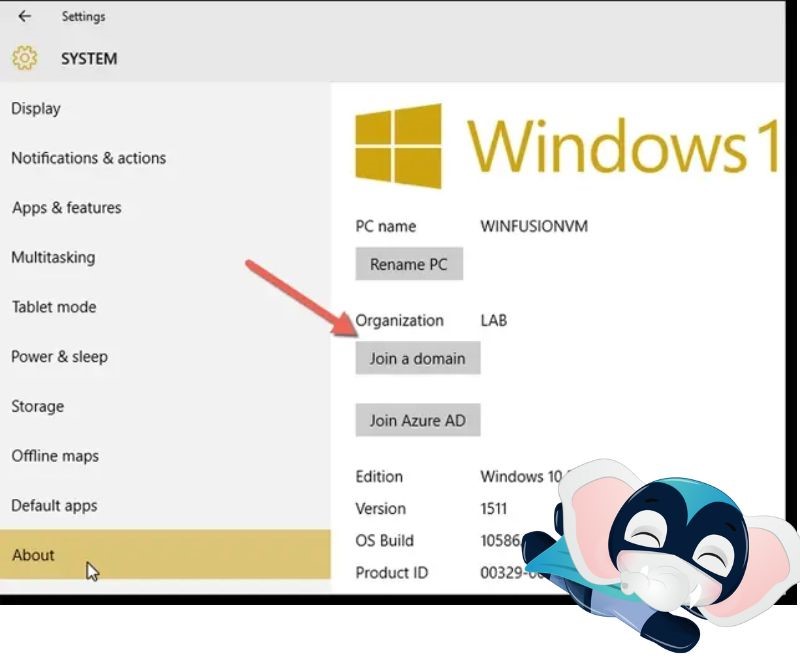Click the Organization value LAB

(x=493, y=320)
